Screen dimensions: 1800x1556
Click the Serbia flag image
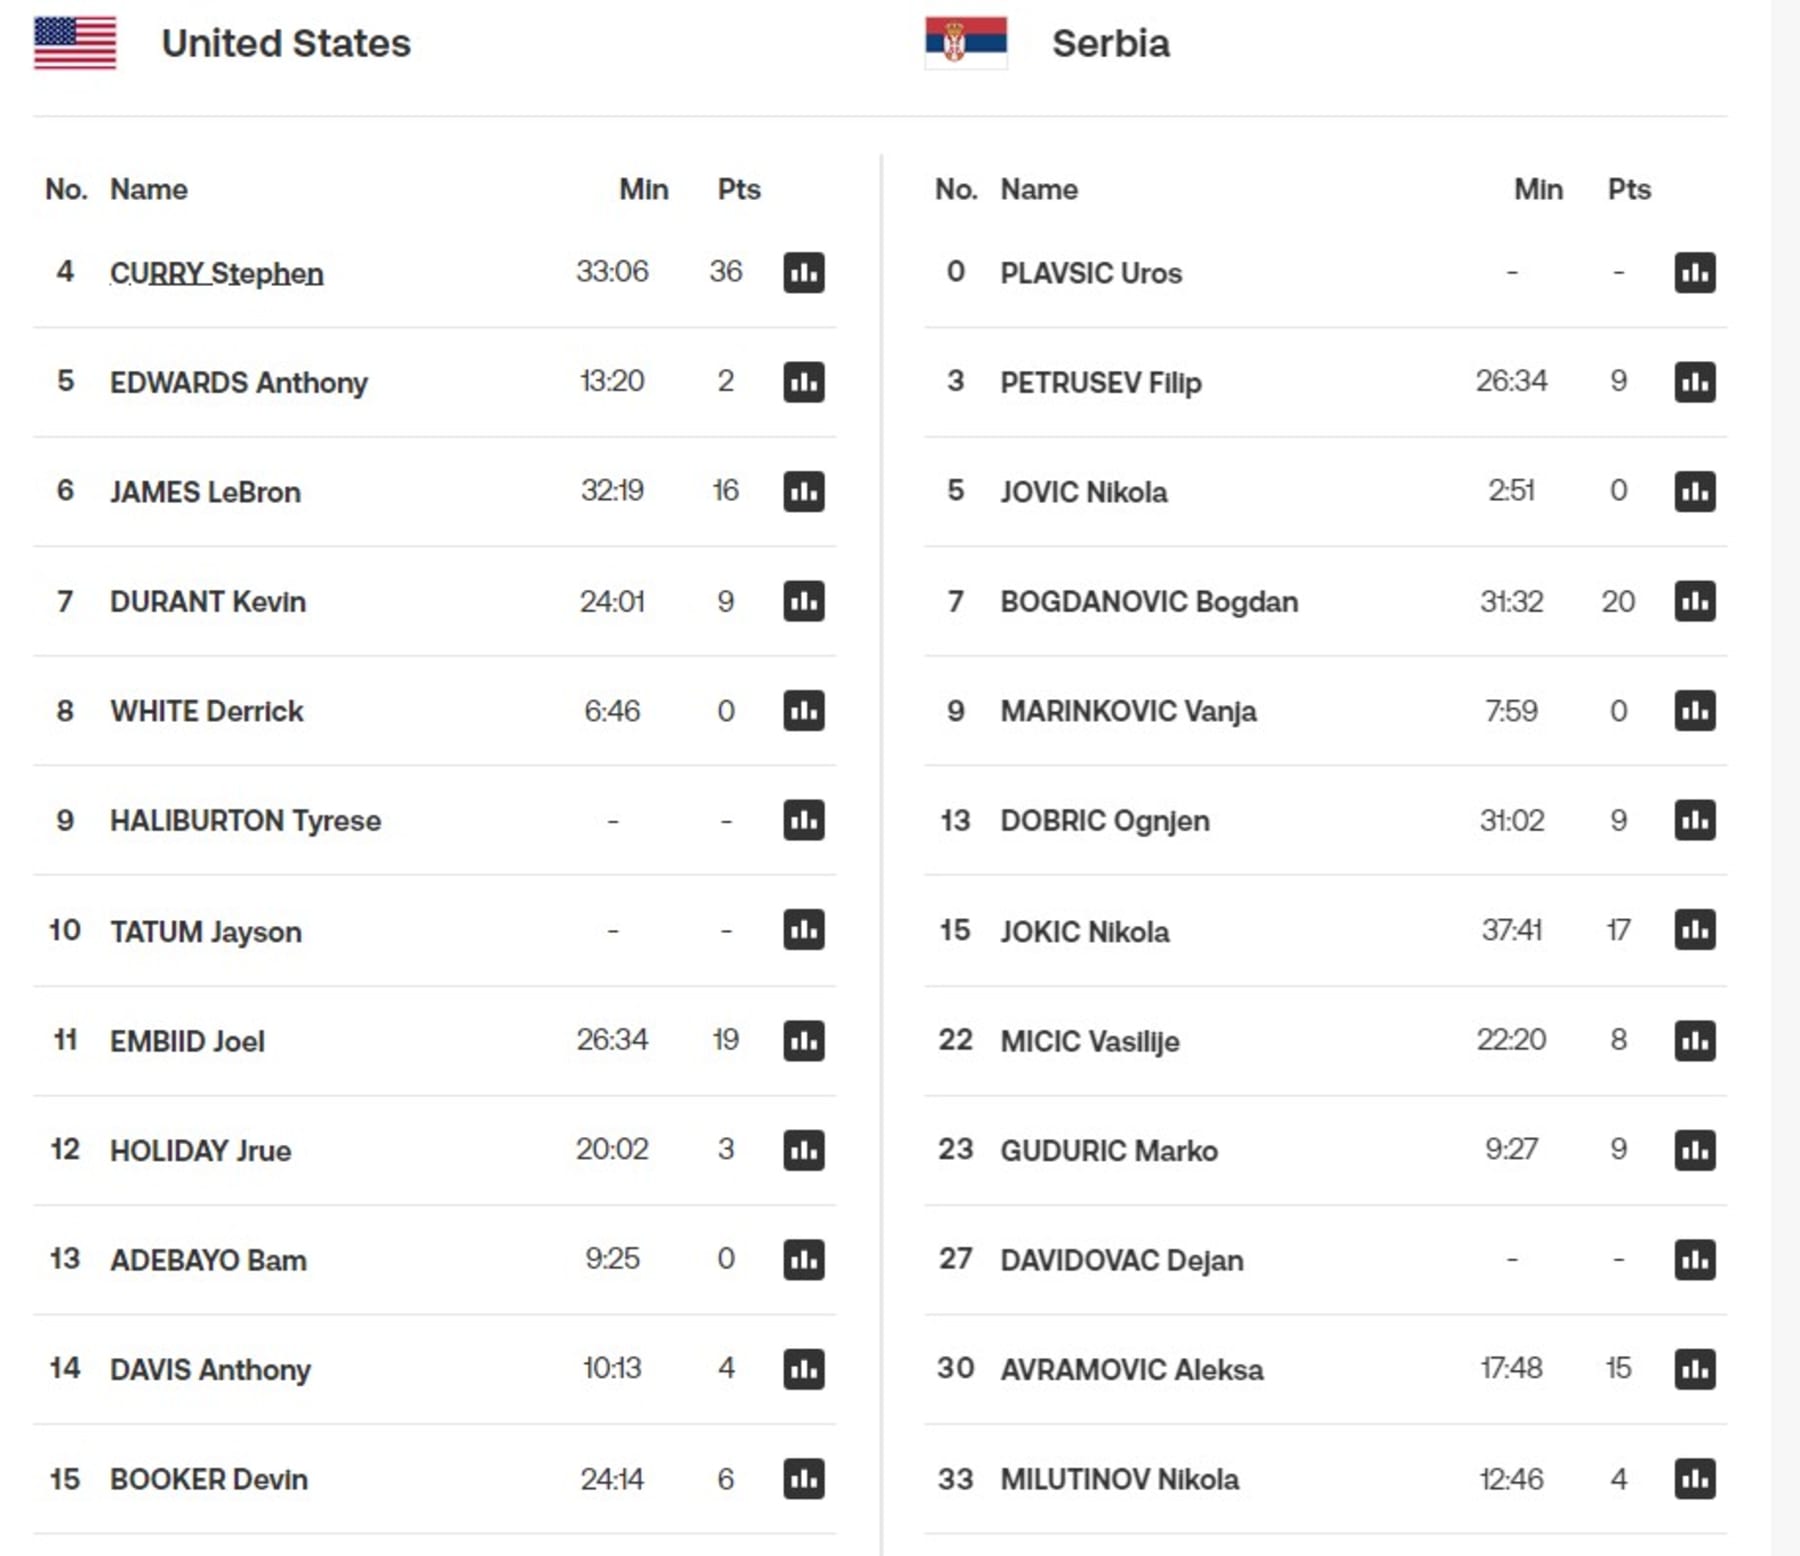[x=966, y=43]
